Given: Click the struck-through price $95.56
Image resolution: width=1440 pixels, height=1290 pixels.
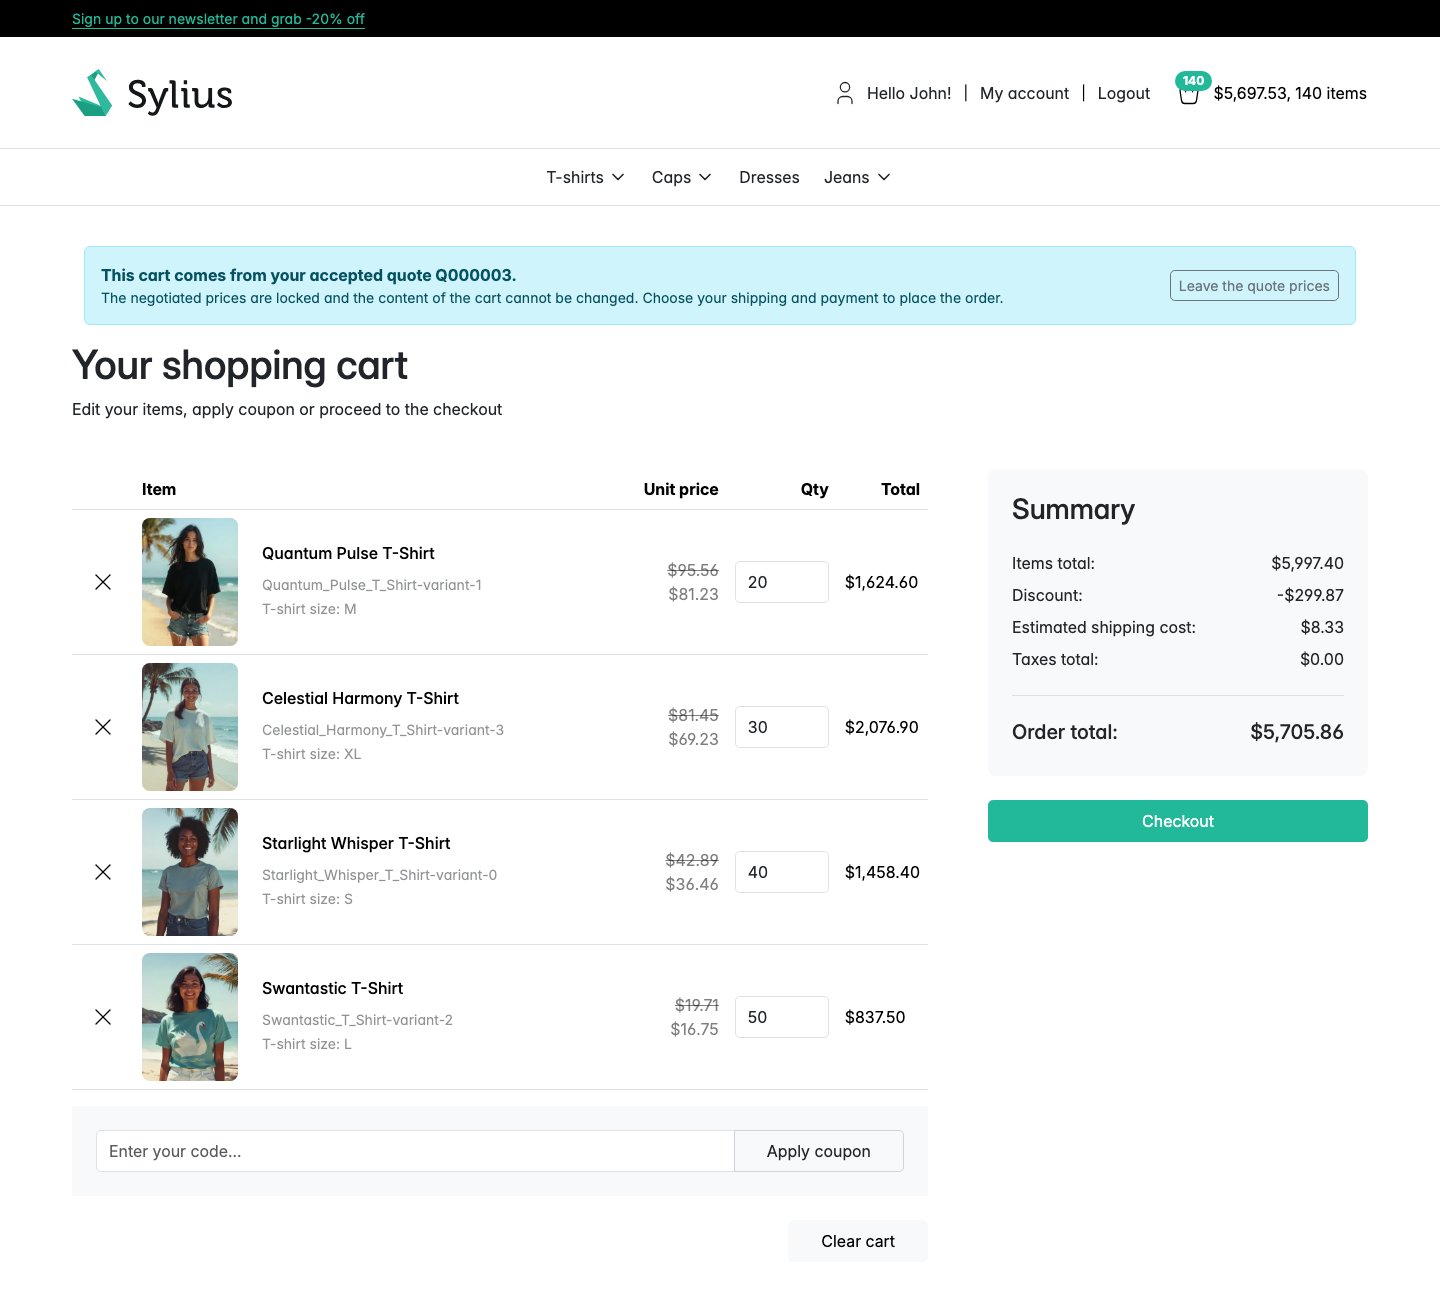Looking at the screenshot, I should click(x=693, y=570).
